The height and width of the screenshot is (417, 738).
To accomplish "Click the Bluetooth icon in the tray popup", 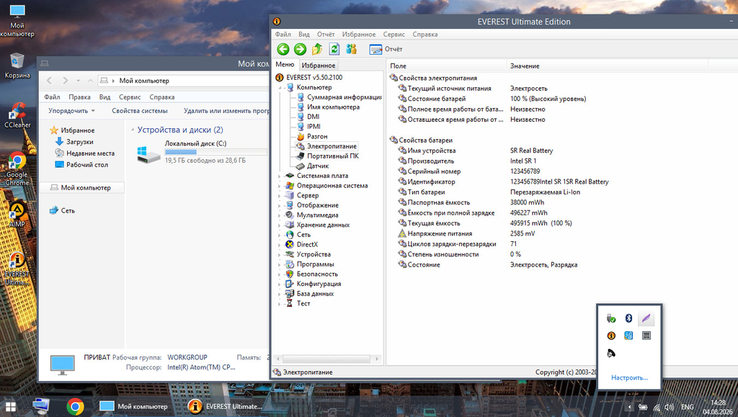I will click(x=628, y=319).
